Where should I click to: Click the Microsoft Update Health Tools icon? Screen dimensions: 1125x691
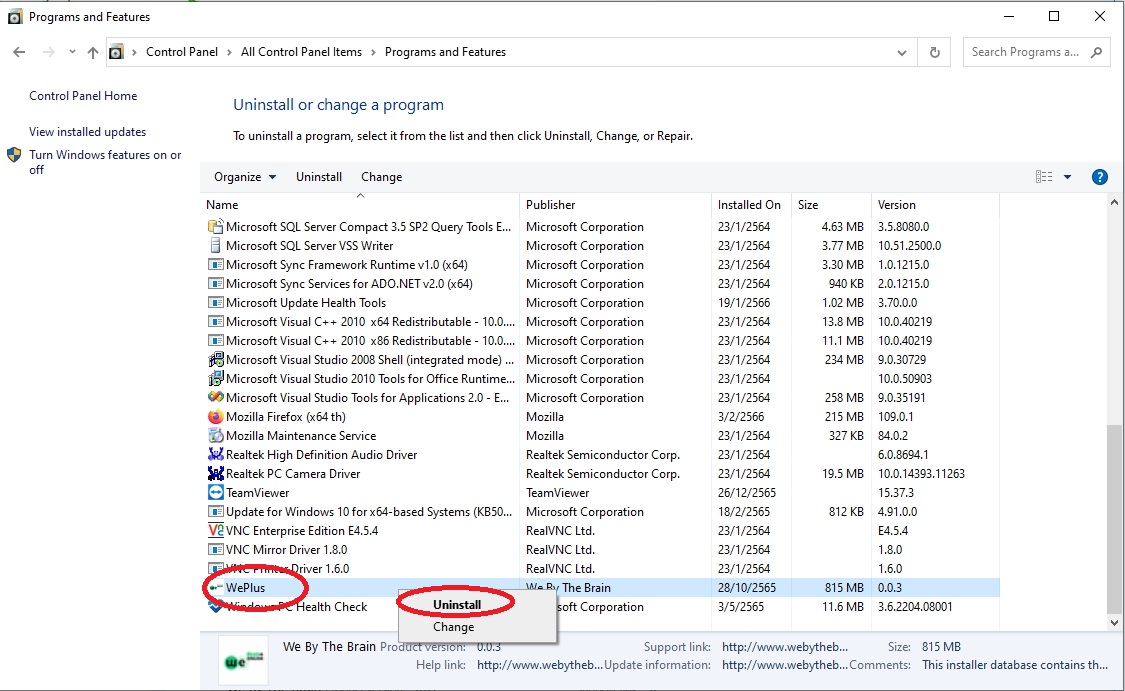215,303
